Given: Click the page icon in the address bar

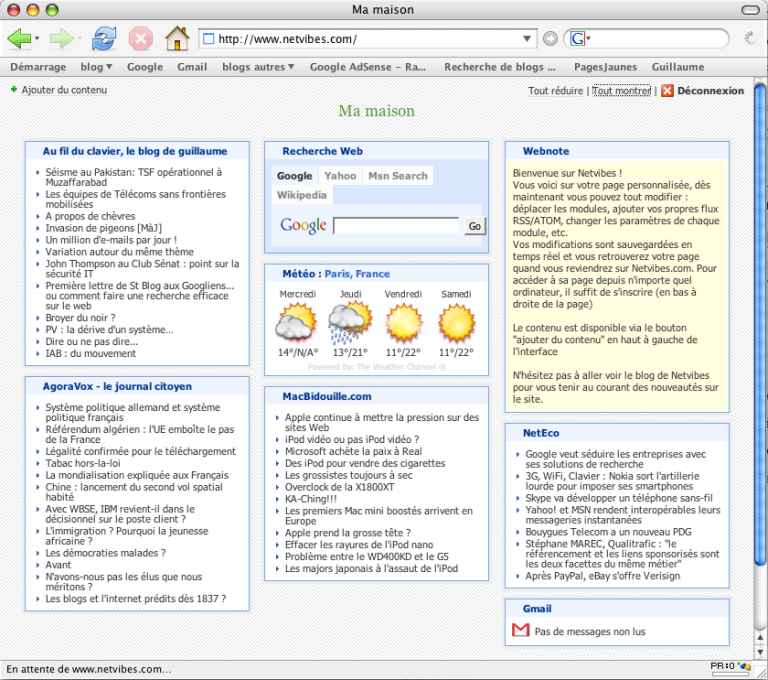Looking at the screenshot, I should (209, 39).
